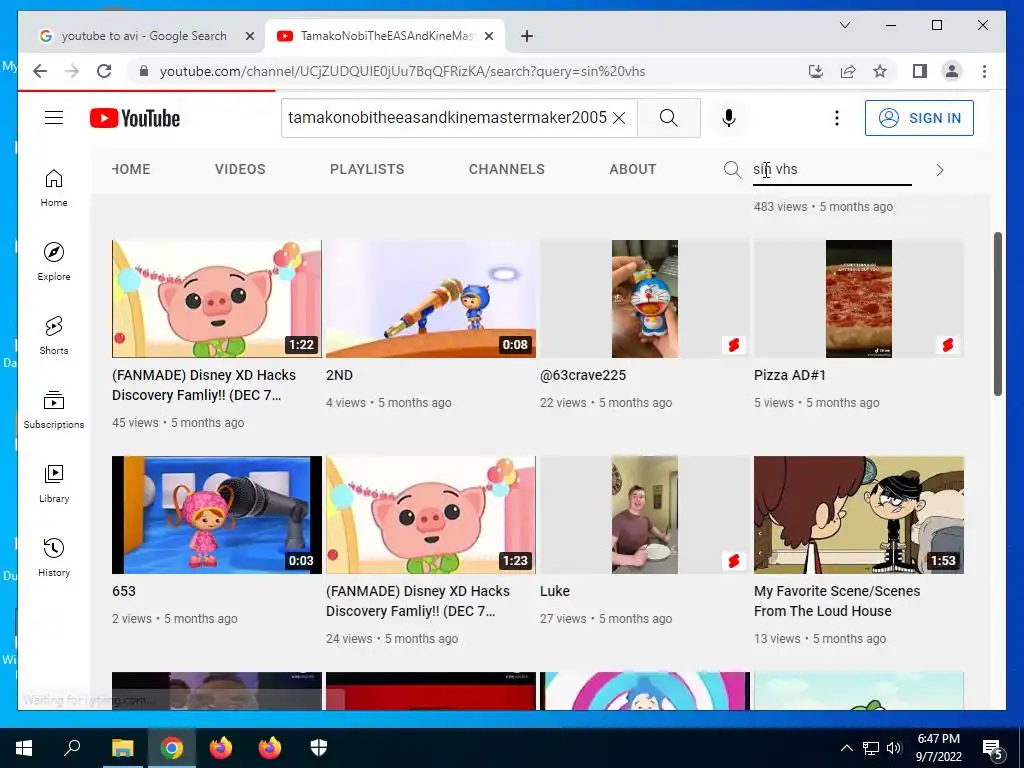Reload the page
Viewport: 1024px width, 768px height.
[104, 71]
